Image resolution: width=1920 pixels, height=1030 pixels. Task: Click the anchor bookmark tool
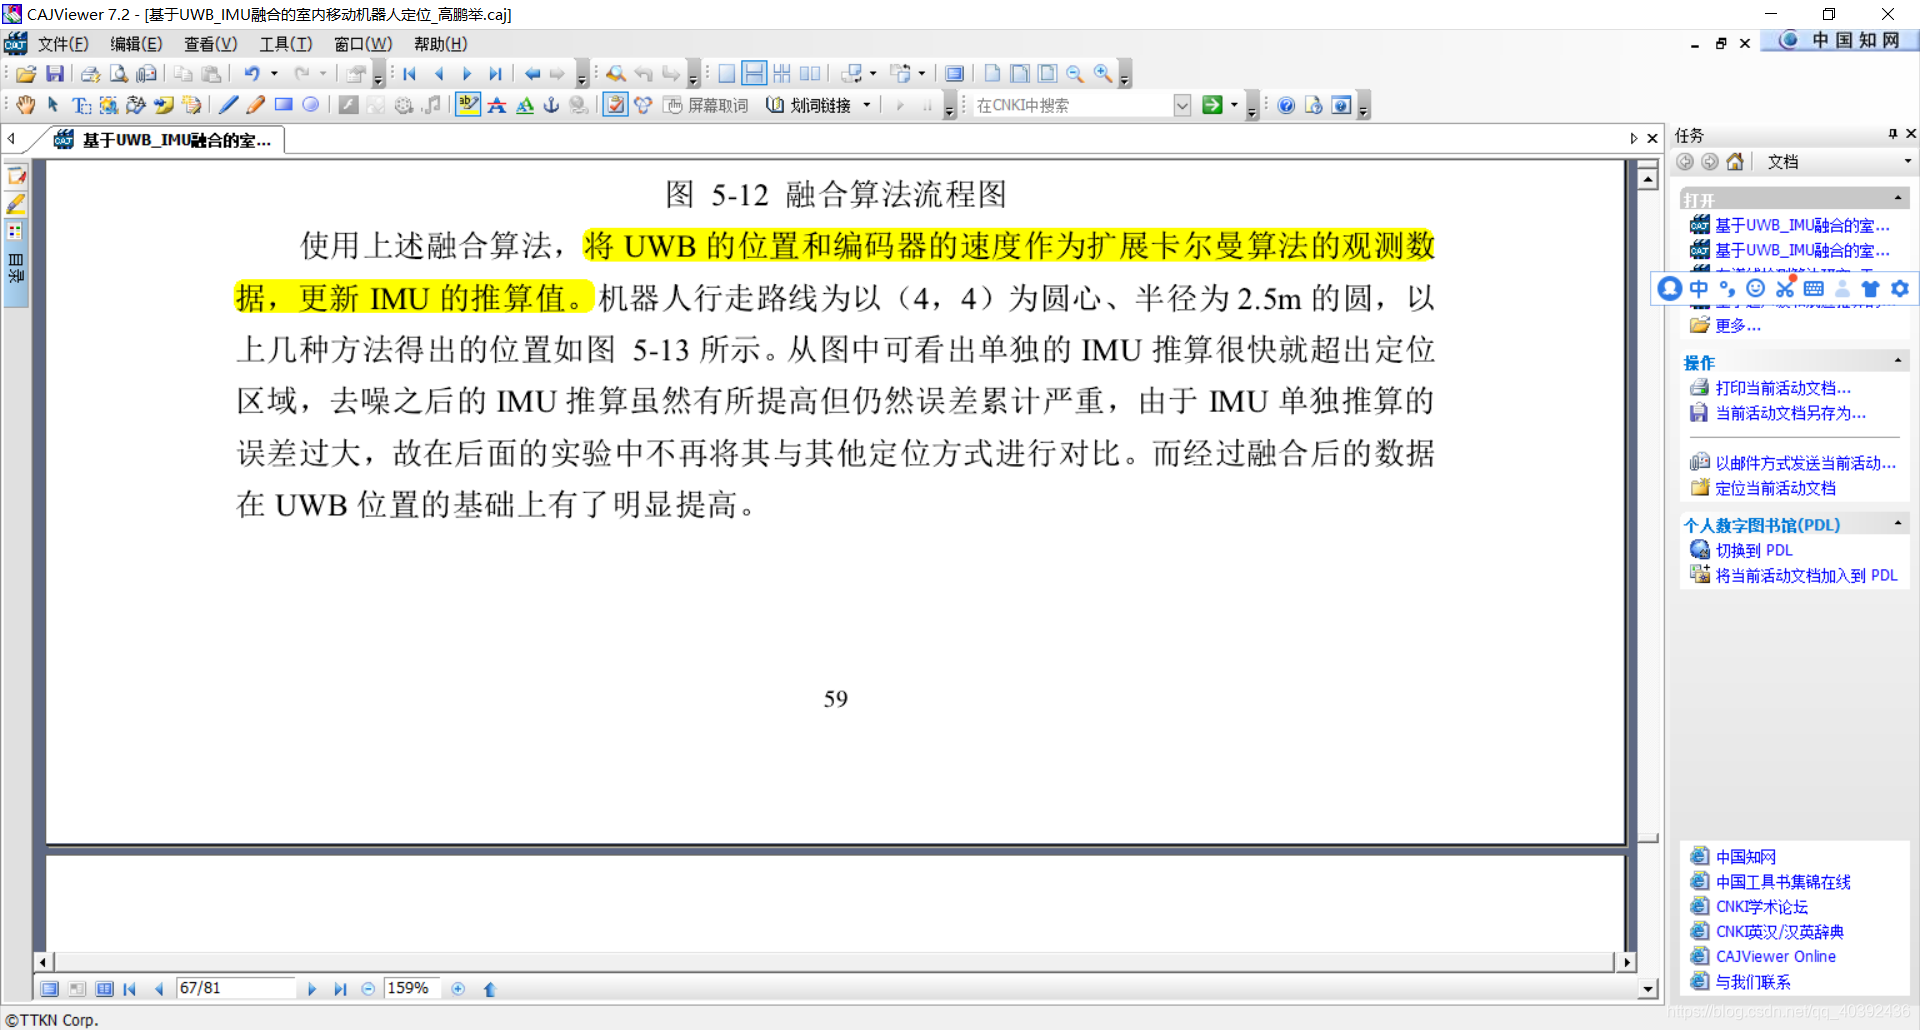[x=551, y=105]
